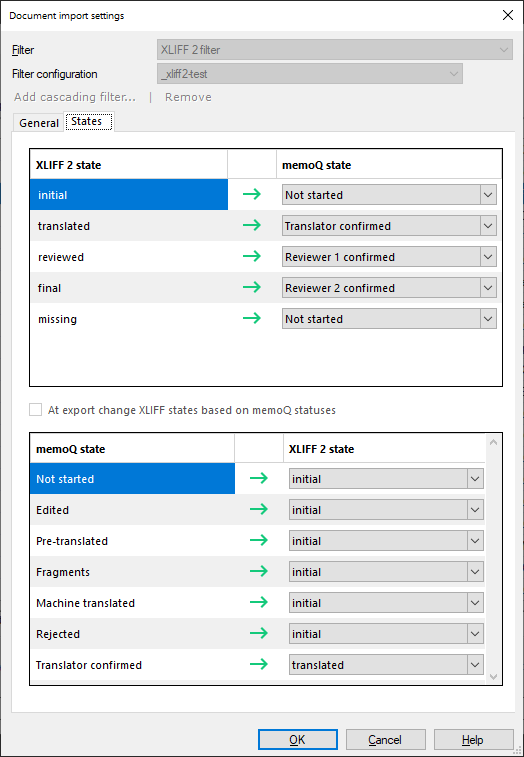Click the Cancel button
Image resolution: width=524 pixels, height=757 pixels.
click(x=385, y=740)
